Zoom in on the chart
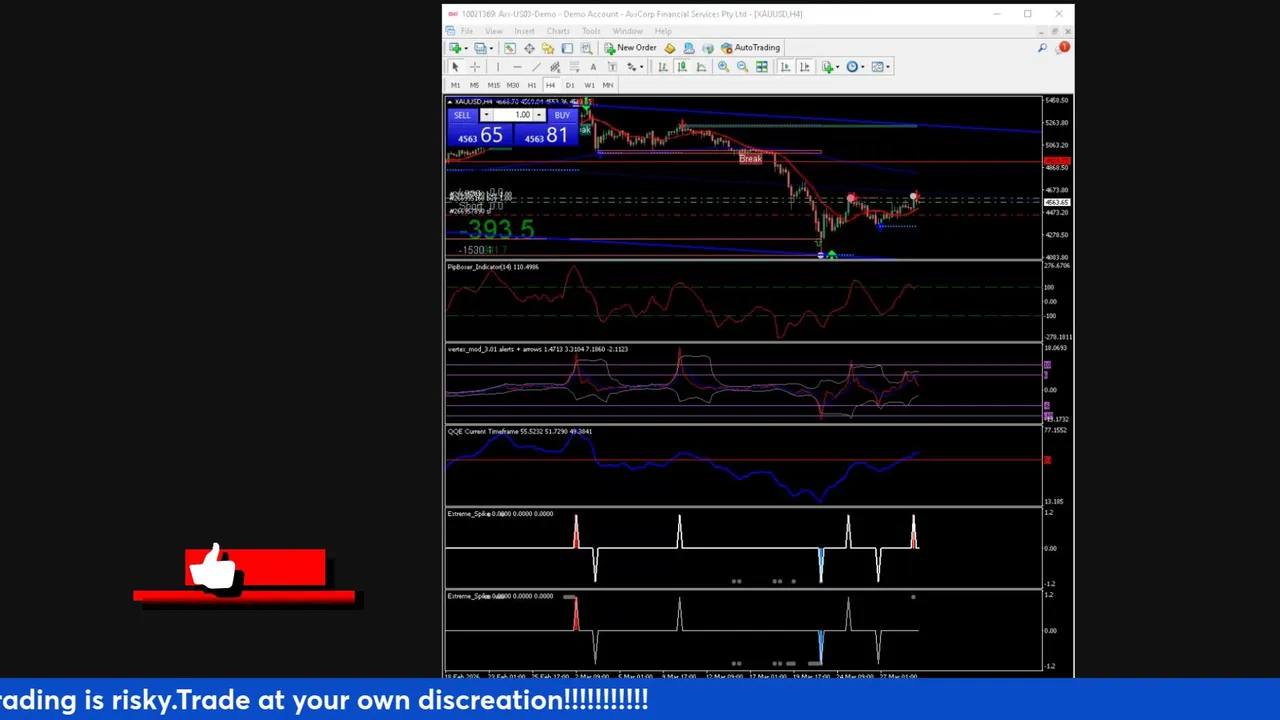Screen dimensions: 1280x720 (x=723, y=67)
